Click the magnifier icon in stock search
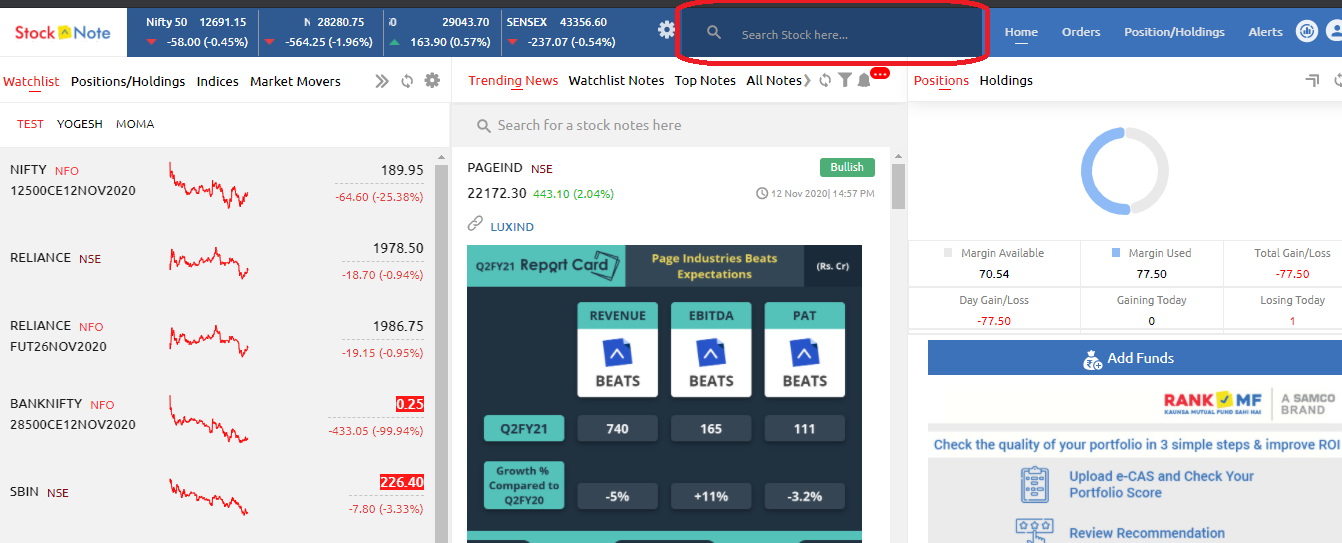Screen dimensions: 1342x543 (x=714, y=33)
